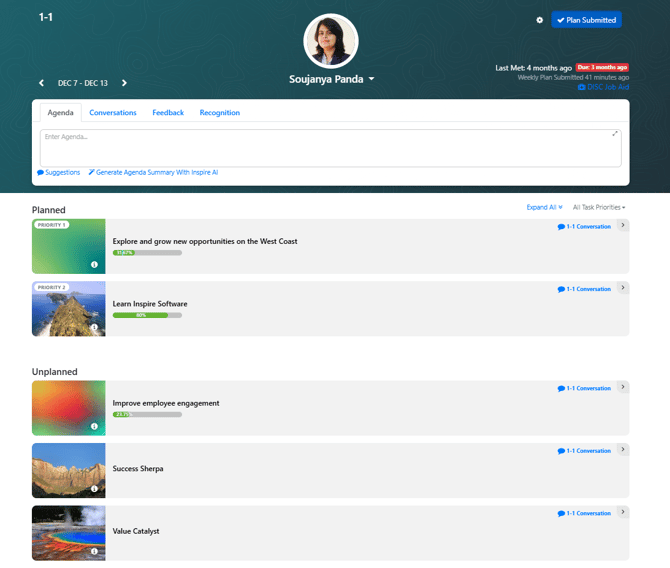Viewport: 670px width, 568px height.
Task: Open the Suggestions link
Action: pos(59,173)
